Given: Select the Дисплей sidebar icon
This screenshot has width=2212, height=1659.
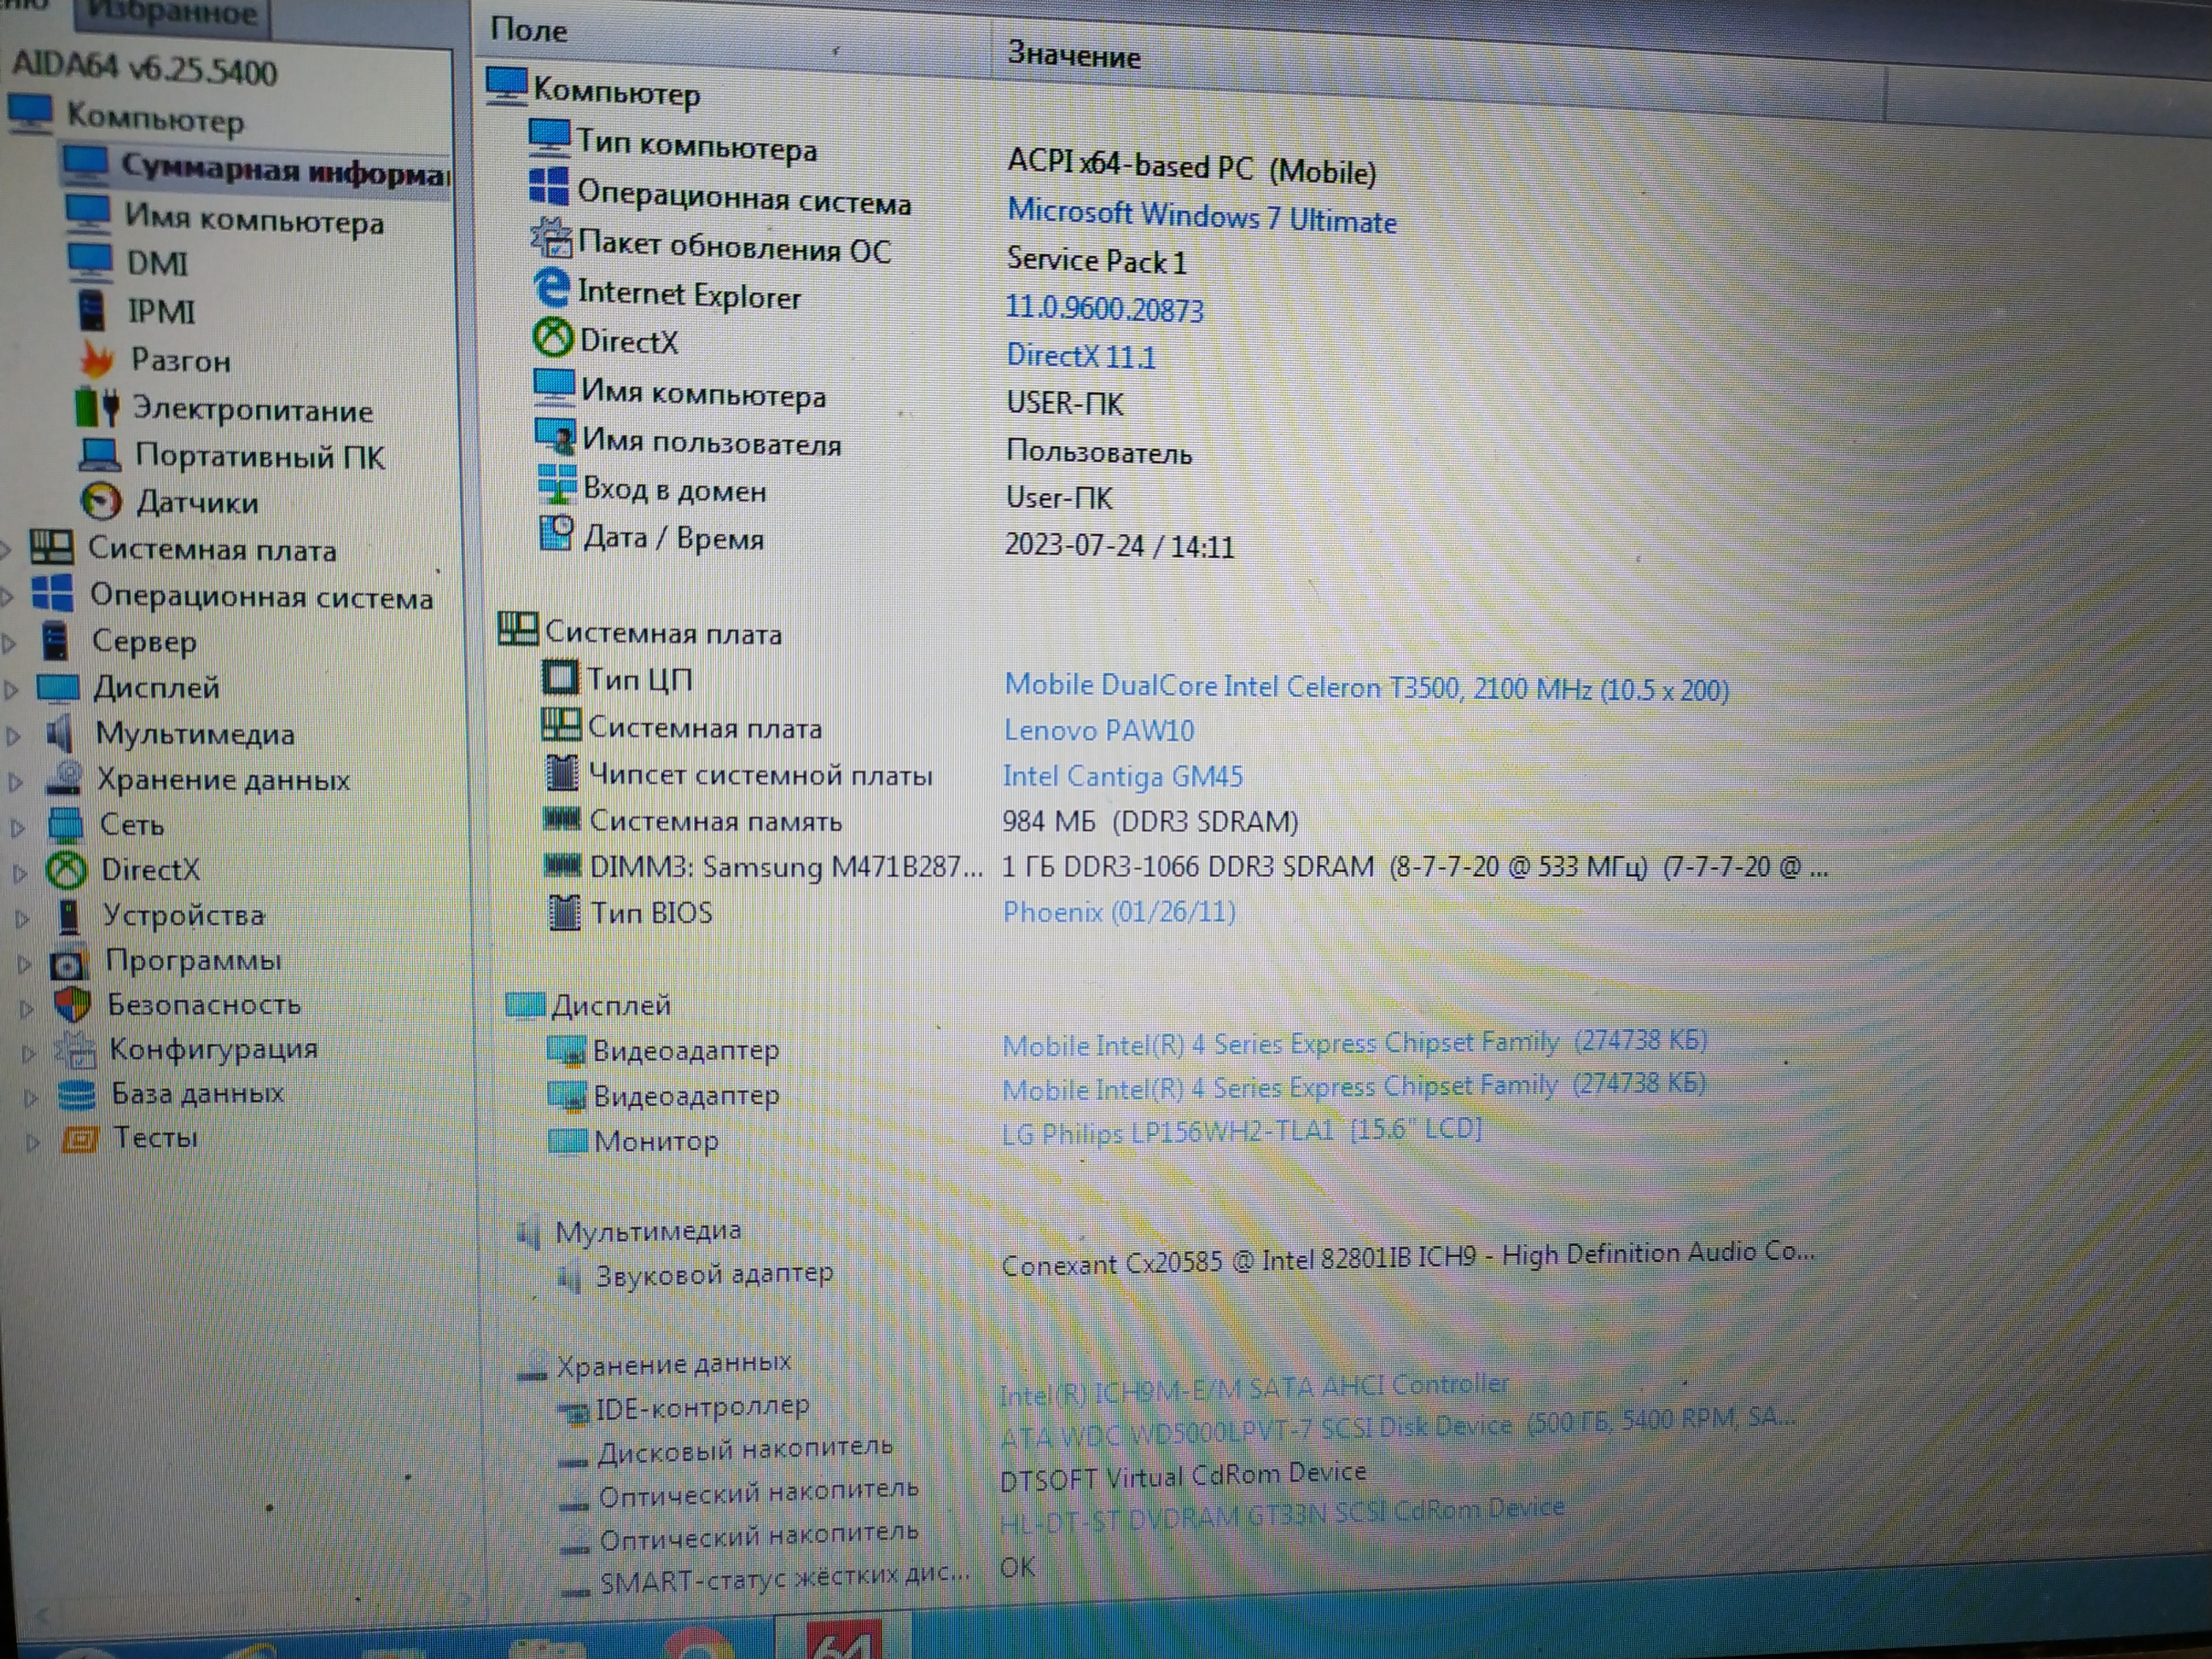Looking at the screenshot, I should click(58, 687).
